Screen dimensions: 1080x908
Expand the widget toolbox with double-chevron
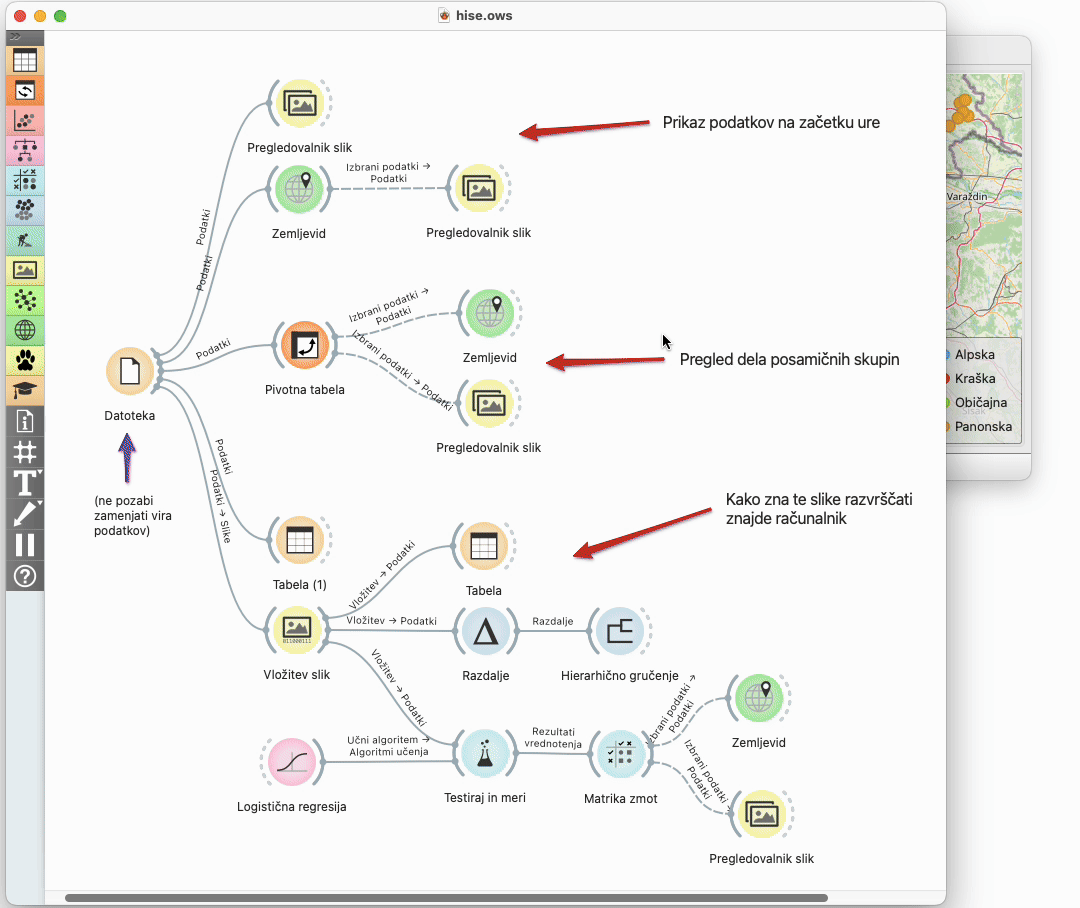[15, 36]
